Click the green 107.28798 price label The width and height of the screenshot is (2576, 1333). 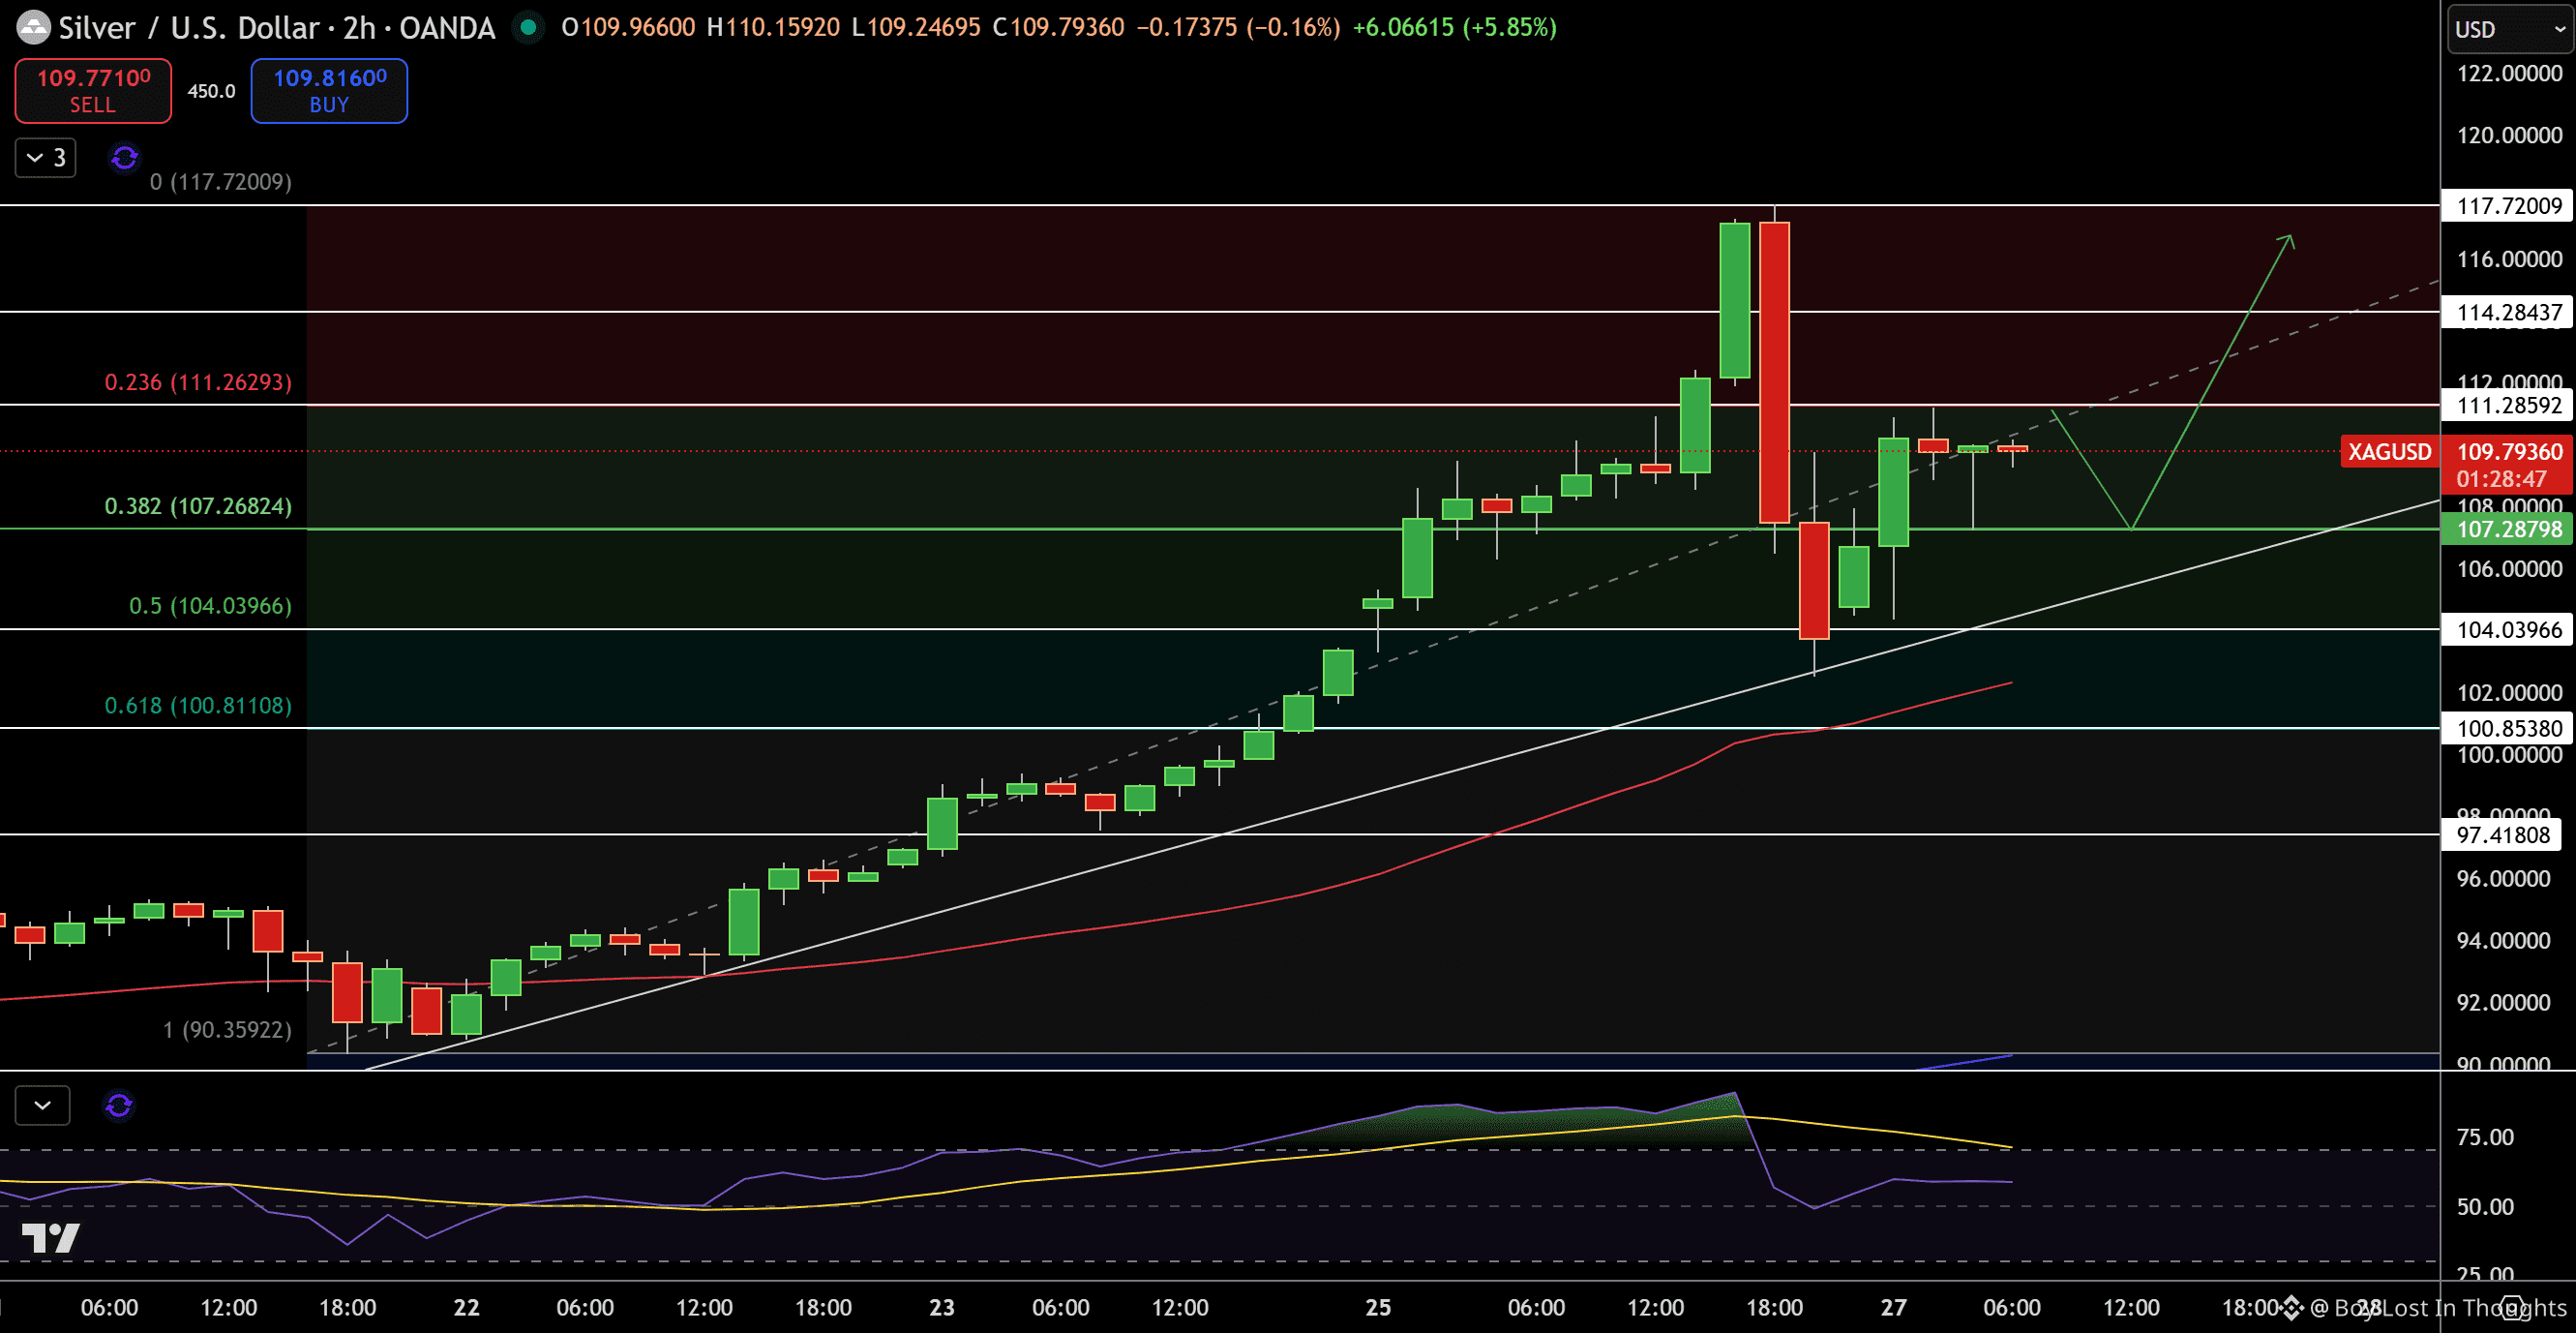click(x=2508, y=529)
